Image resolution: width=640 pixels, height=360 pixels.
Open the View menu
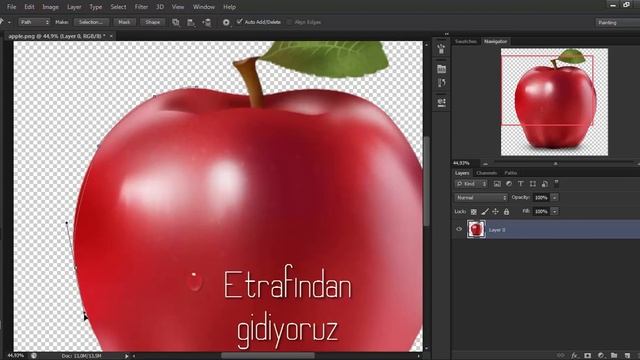[x=178, y=7]
